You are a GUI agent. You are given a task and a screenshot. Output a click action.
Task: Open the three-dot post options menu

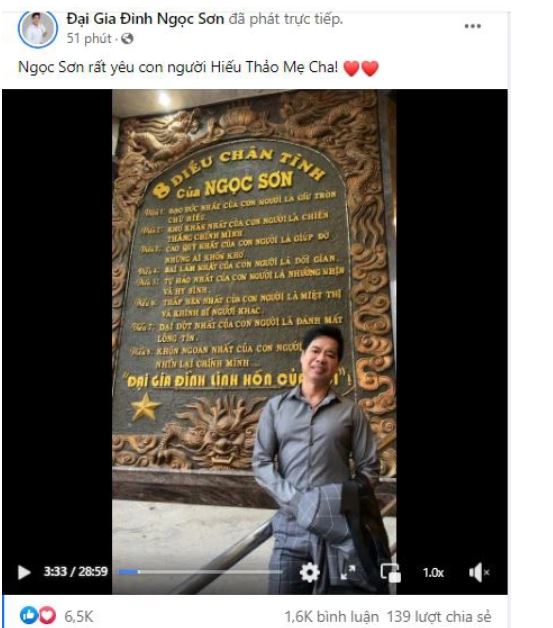(x=473, y=26)
